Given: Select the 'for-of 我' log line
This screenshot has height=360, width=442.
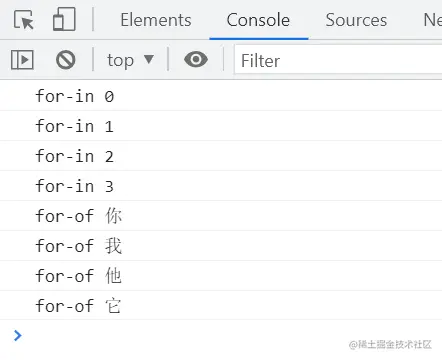Looking at the screenshot, I should (221, 246).
